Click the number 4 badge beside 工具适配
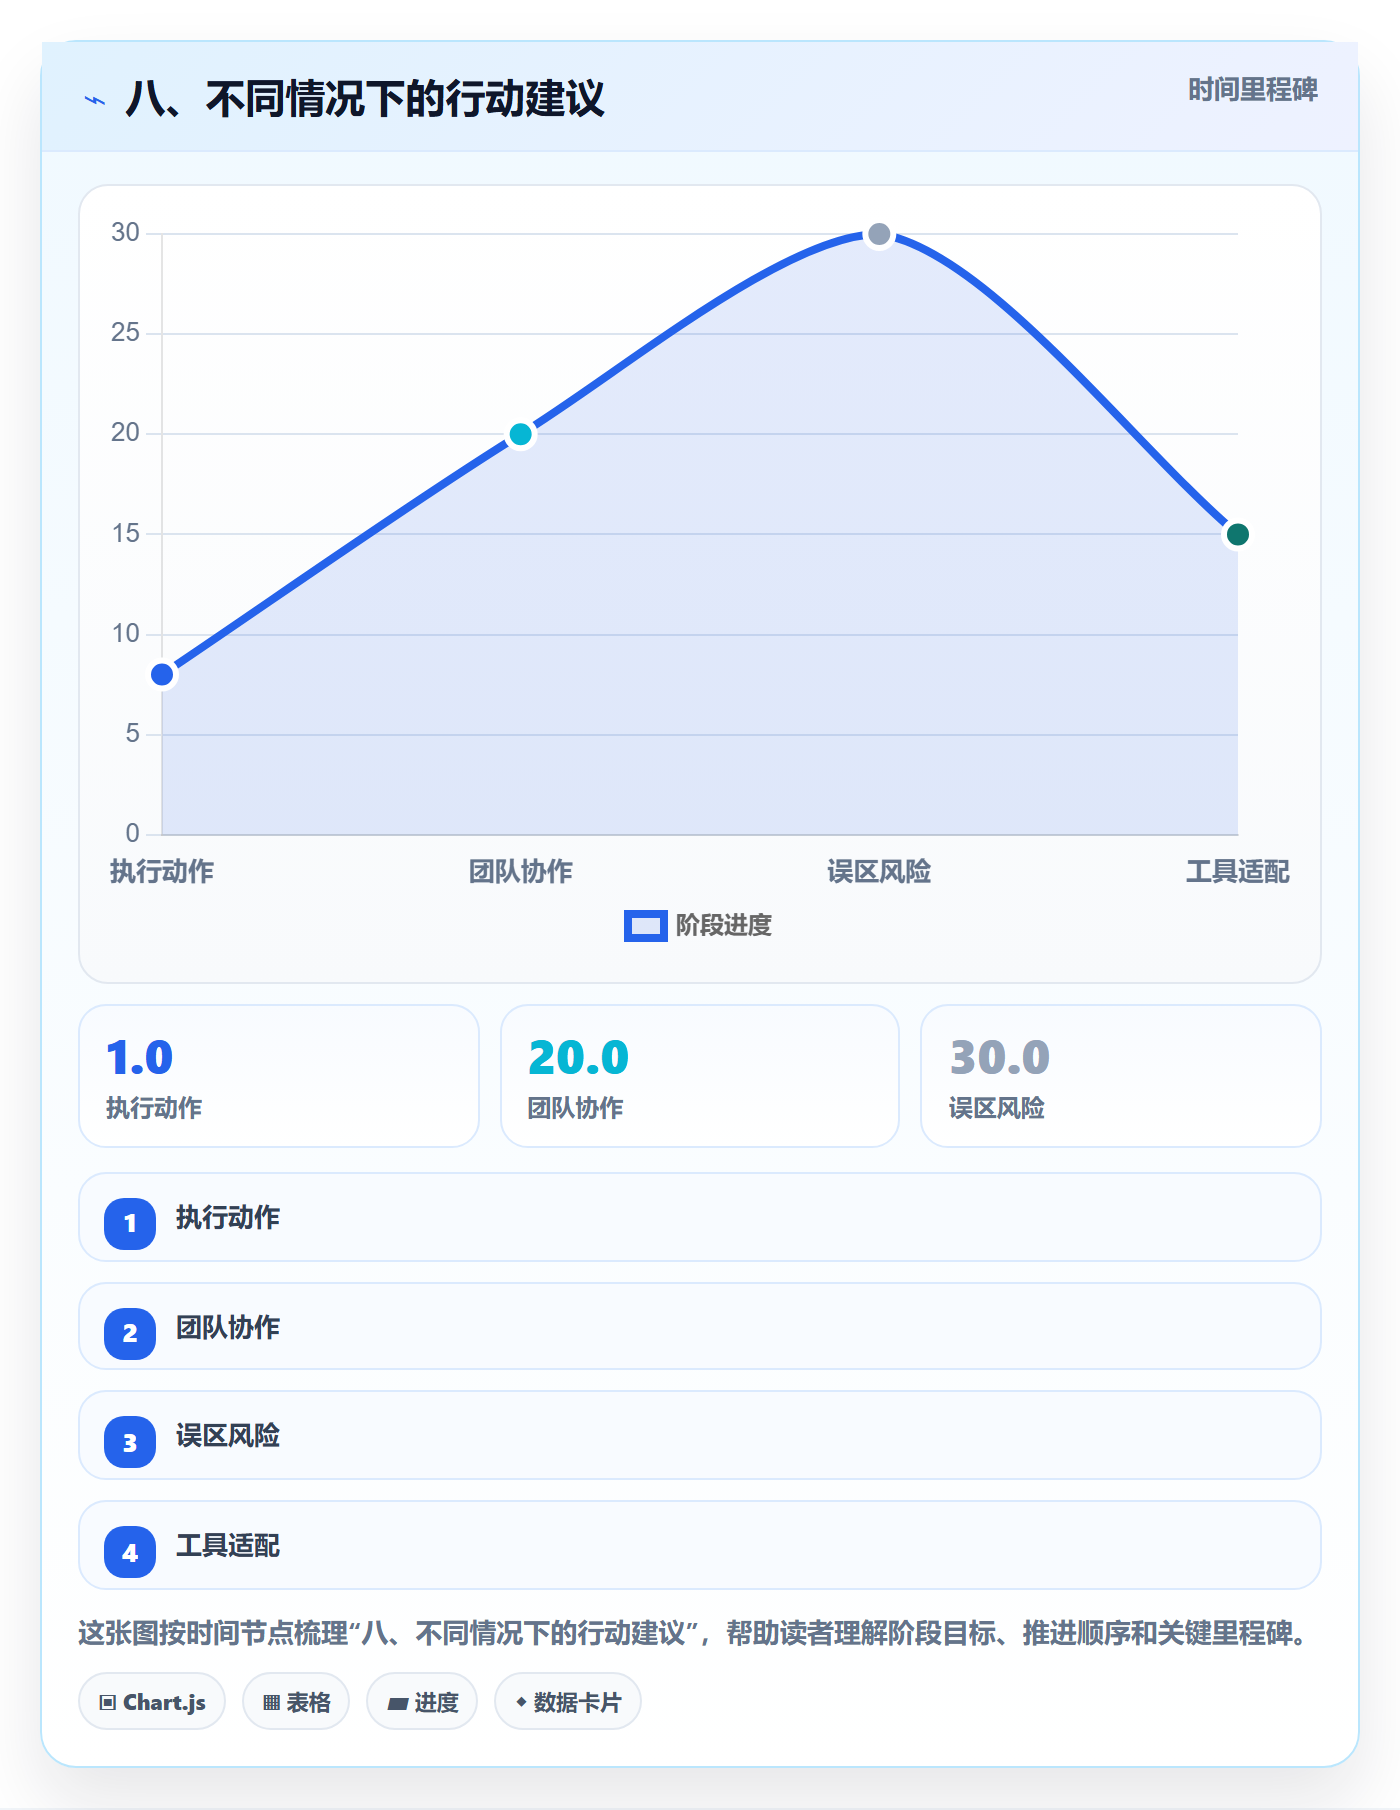 [x=130, y=1552]
